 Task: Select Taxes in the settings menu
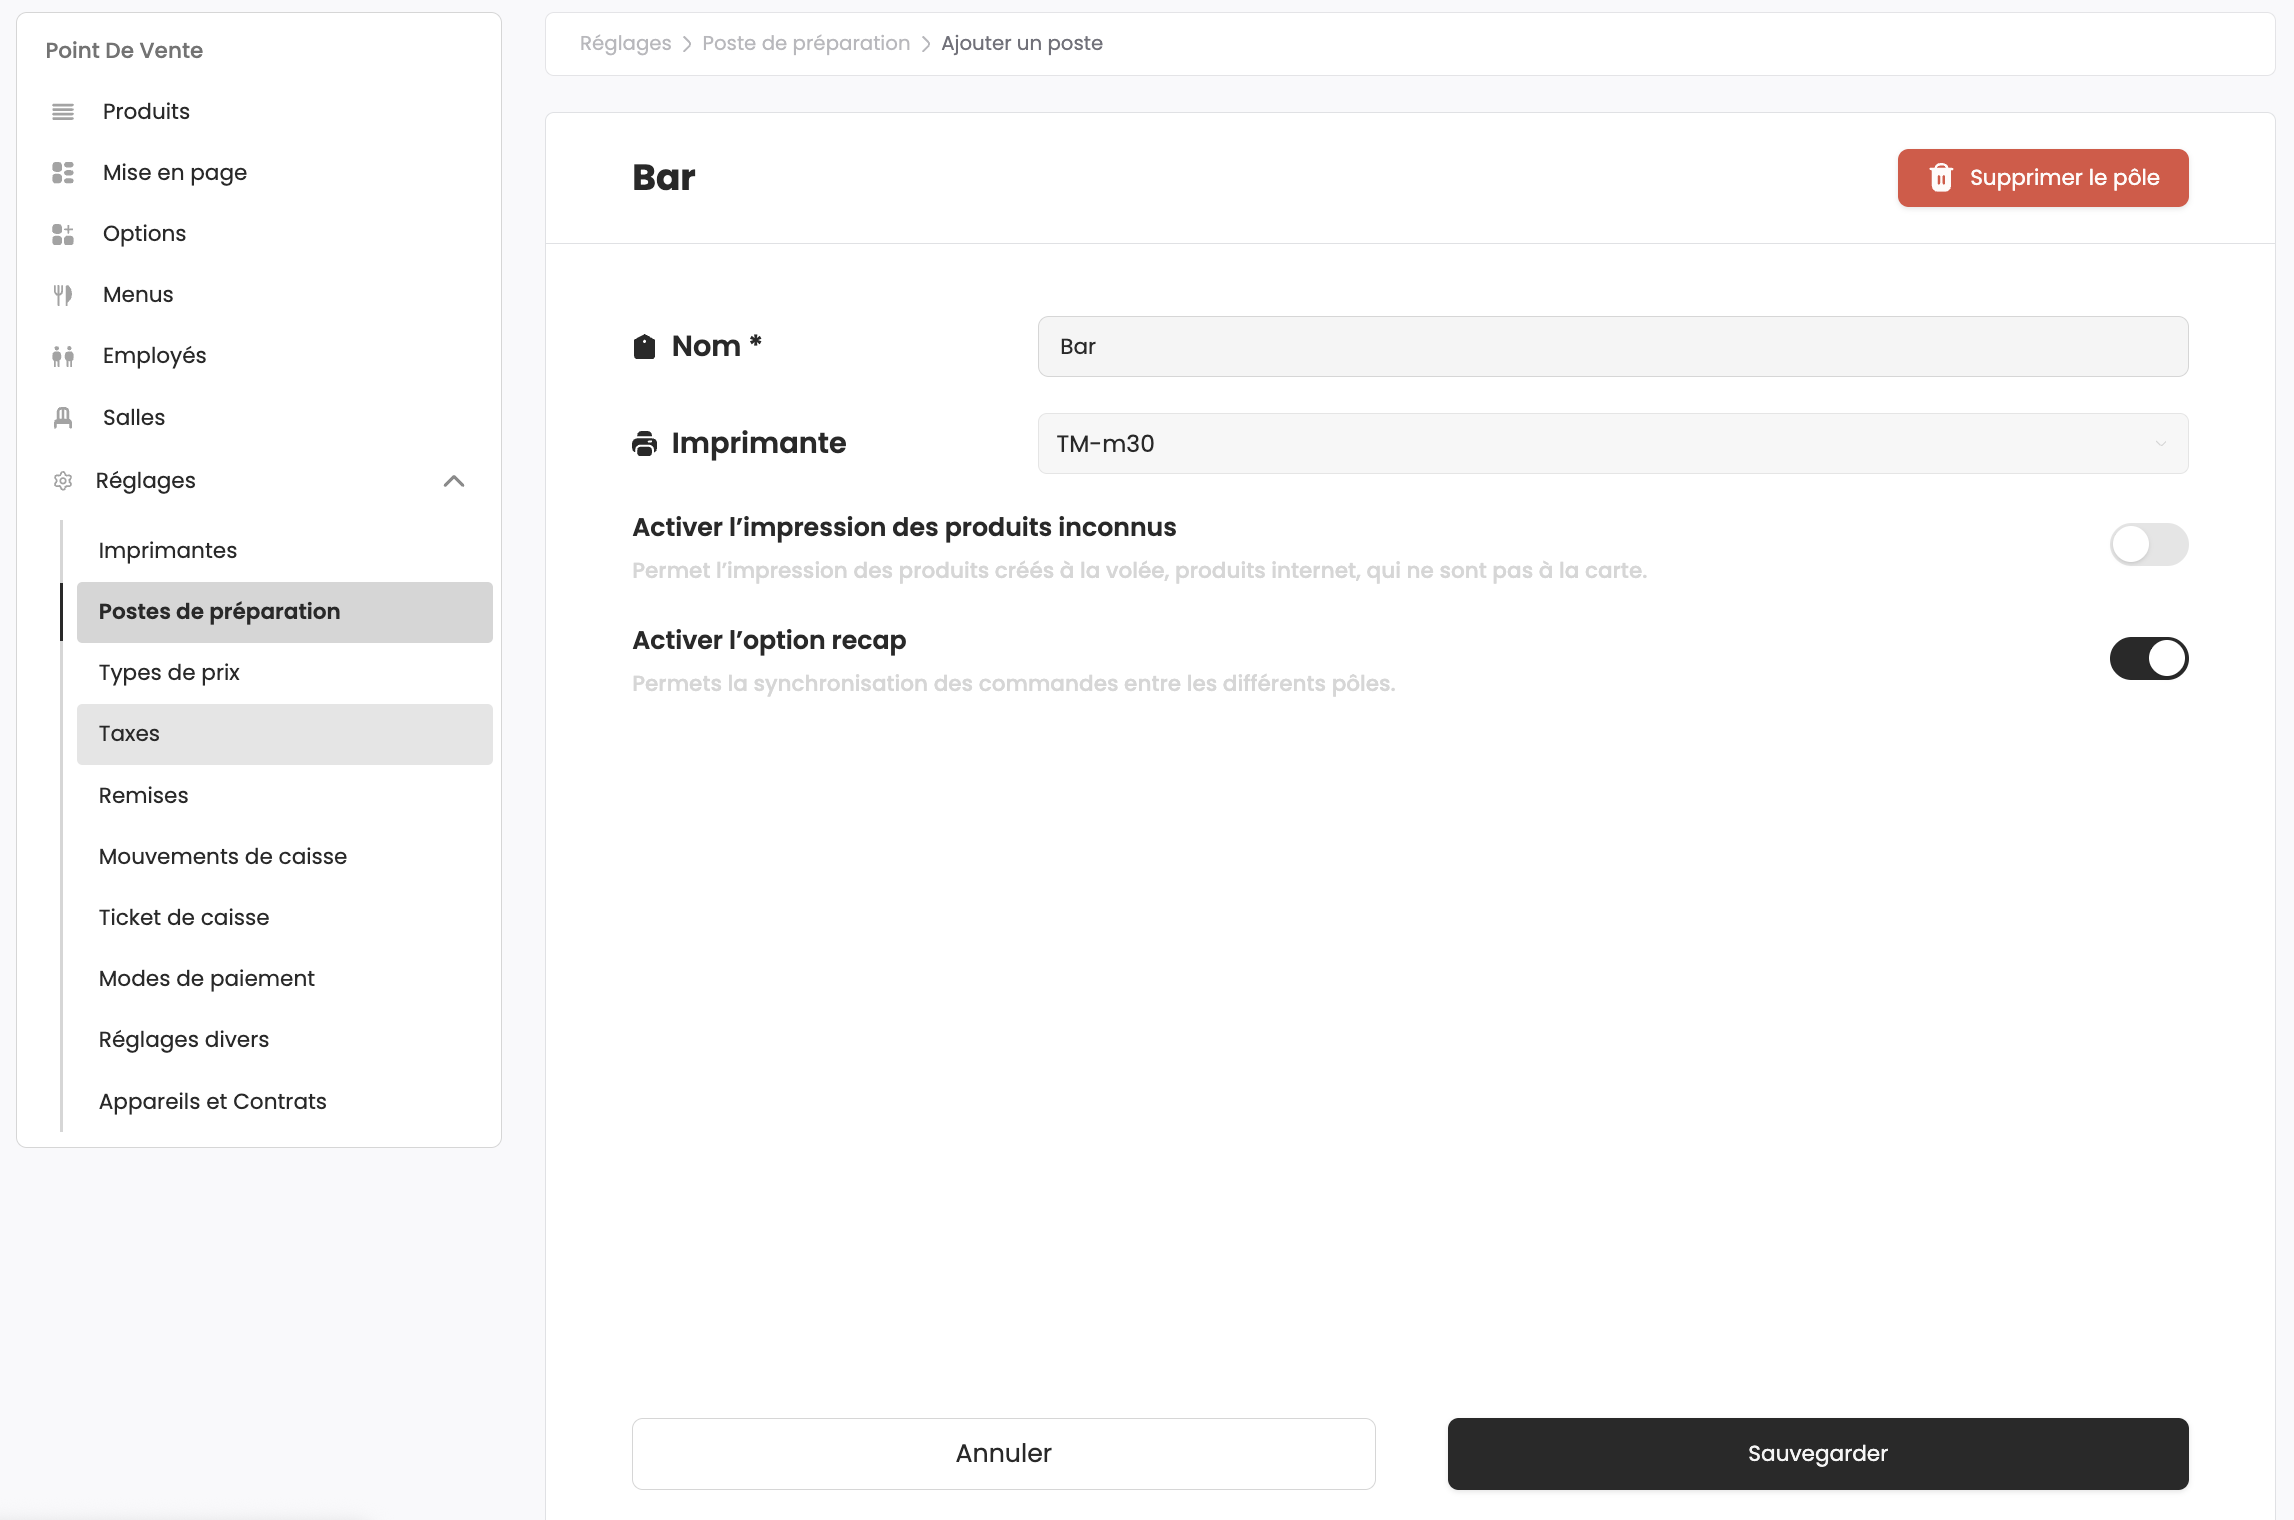(x=128, y=733)
